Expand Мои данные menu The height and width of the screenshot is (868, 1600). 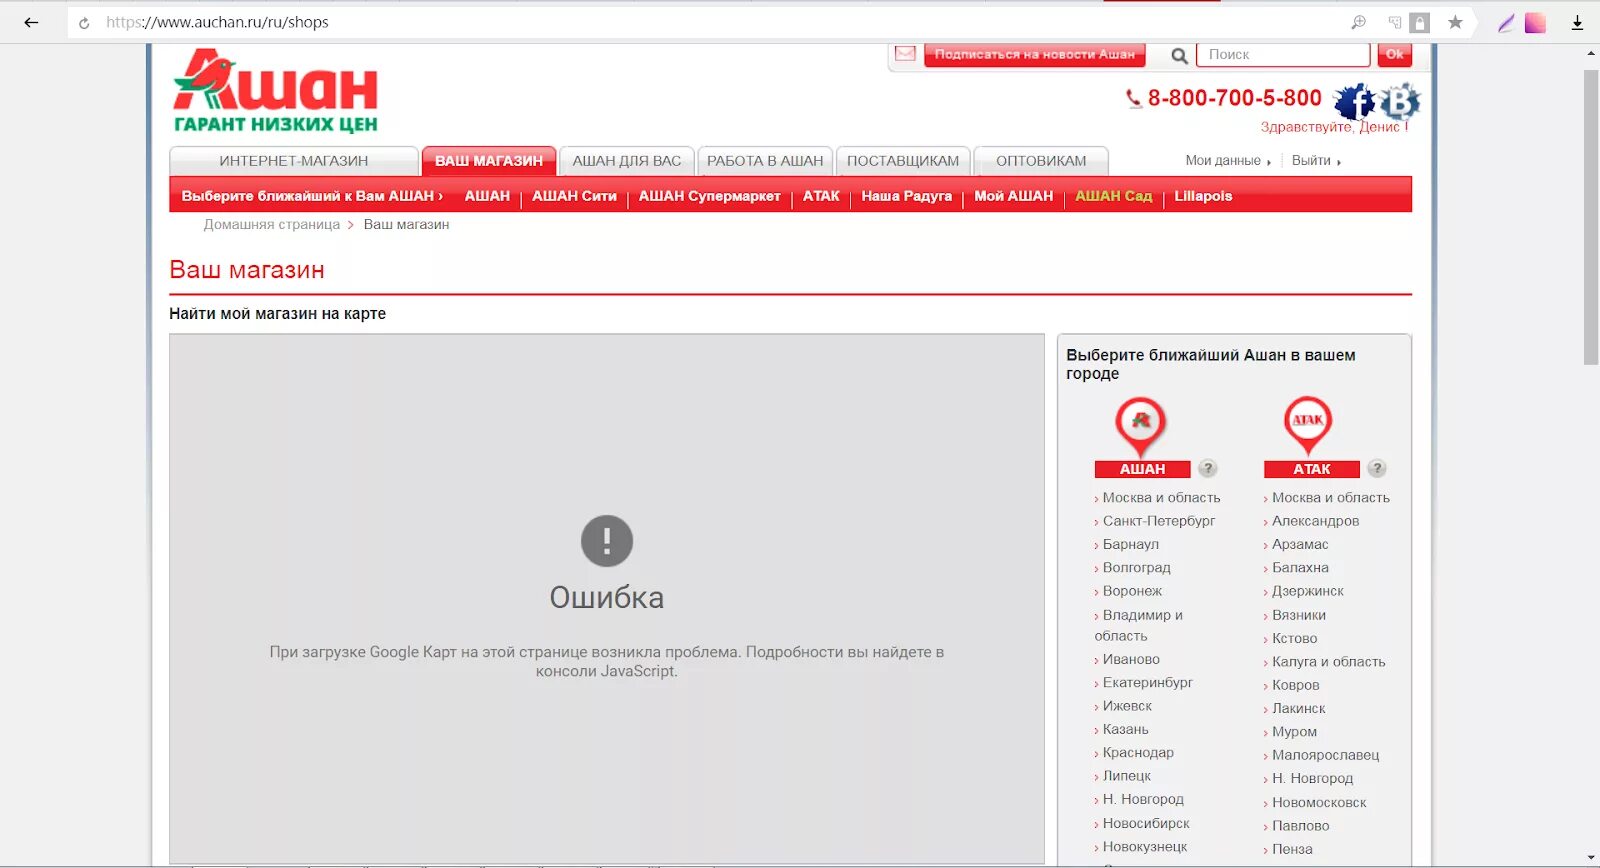(1228, 161)
